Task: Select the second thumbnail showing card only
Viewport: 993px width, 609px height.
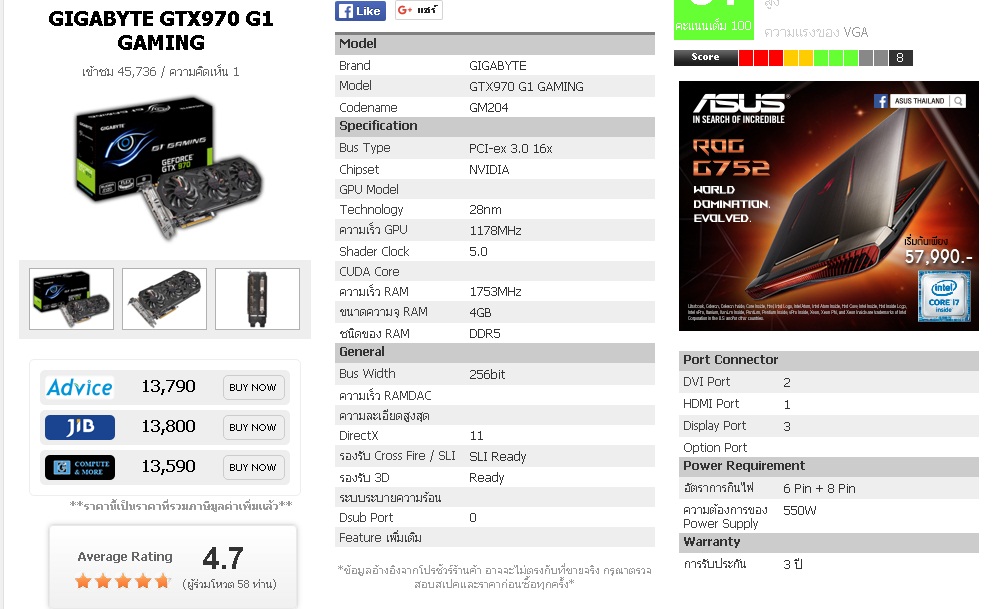Action: point(165,299)
